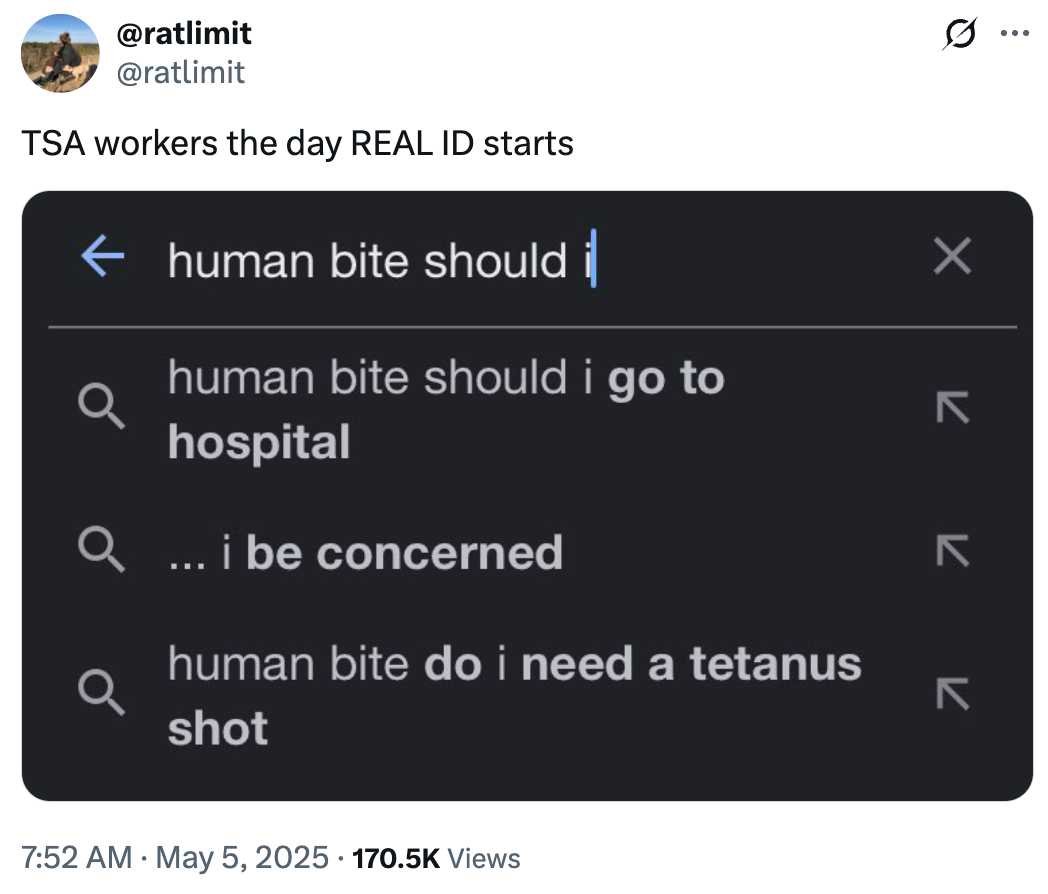Select the suggestion 'human bite do i need a tetanus shot'

(x=515, y=694)
